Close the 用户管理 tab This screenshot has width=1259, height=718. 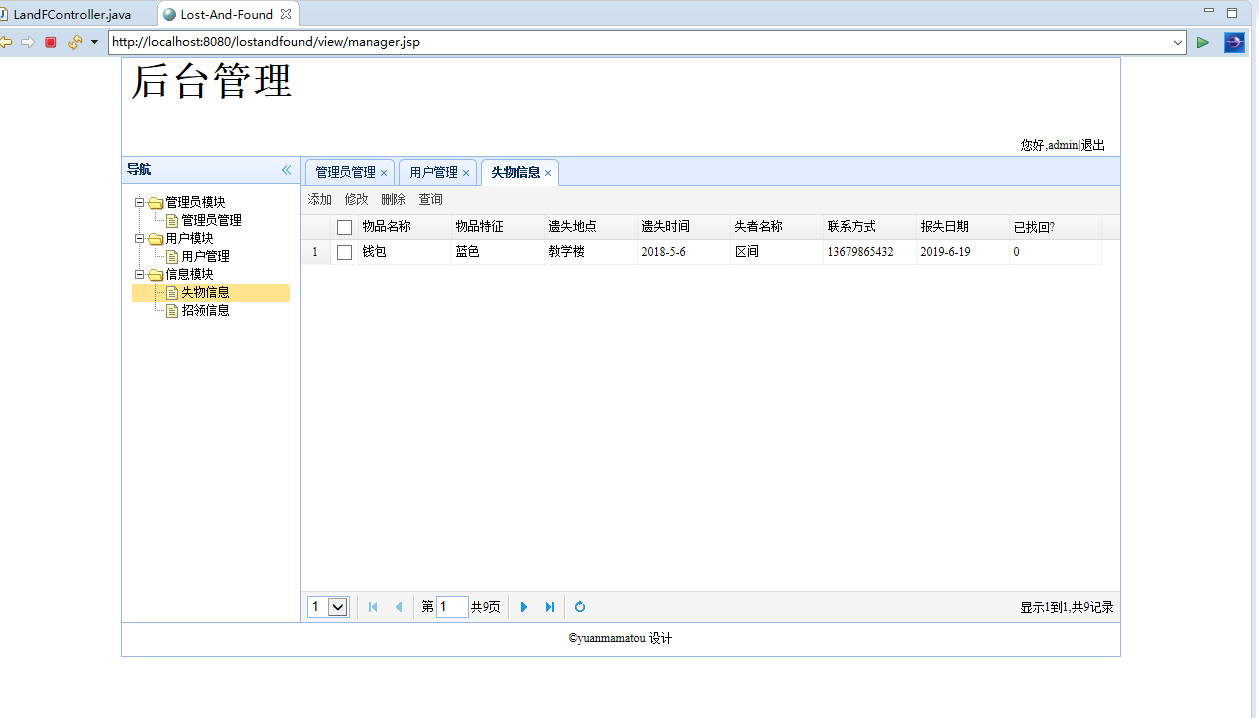[466, 173]
